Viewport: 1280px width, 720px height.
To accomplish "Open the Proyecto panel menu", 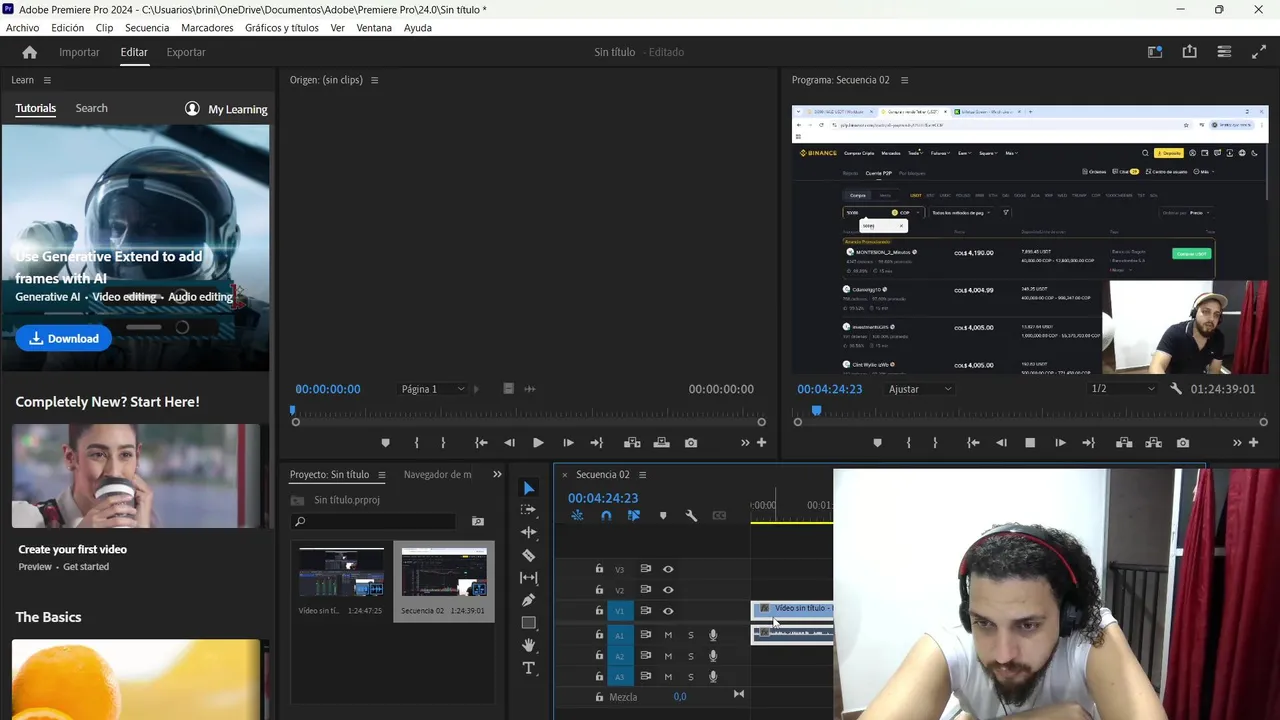I will (x=381, y=475).
